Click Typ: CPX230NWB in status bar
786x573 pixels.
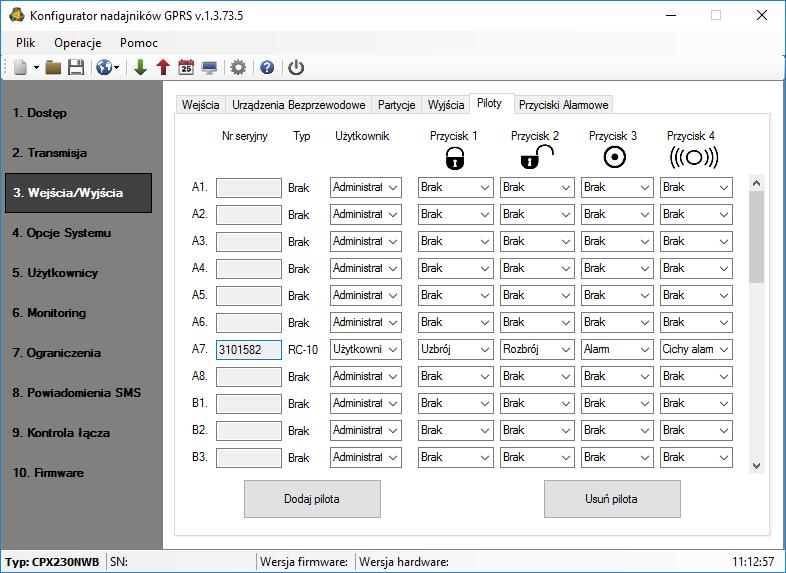[x=52, y=562]
